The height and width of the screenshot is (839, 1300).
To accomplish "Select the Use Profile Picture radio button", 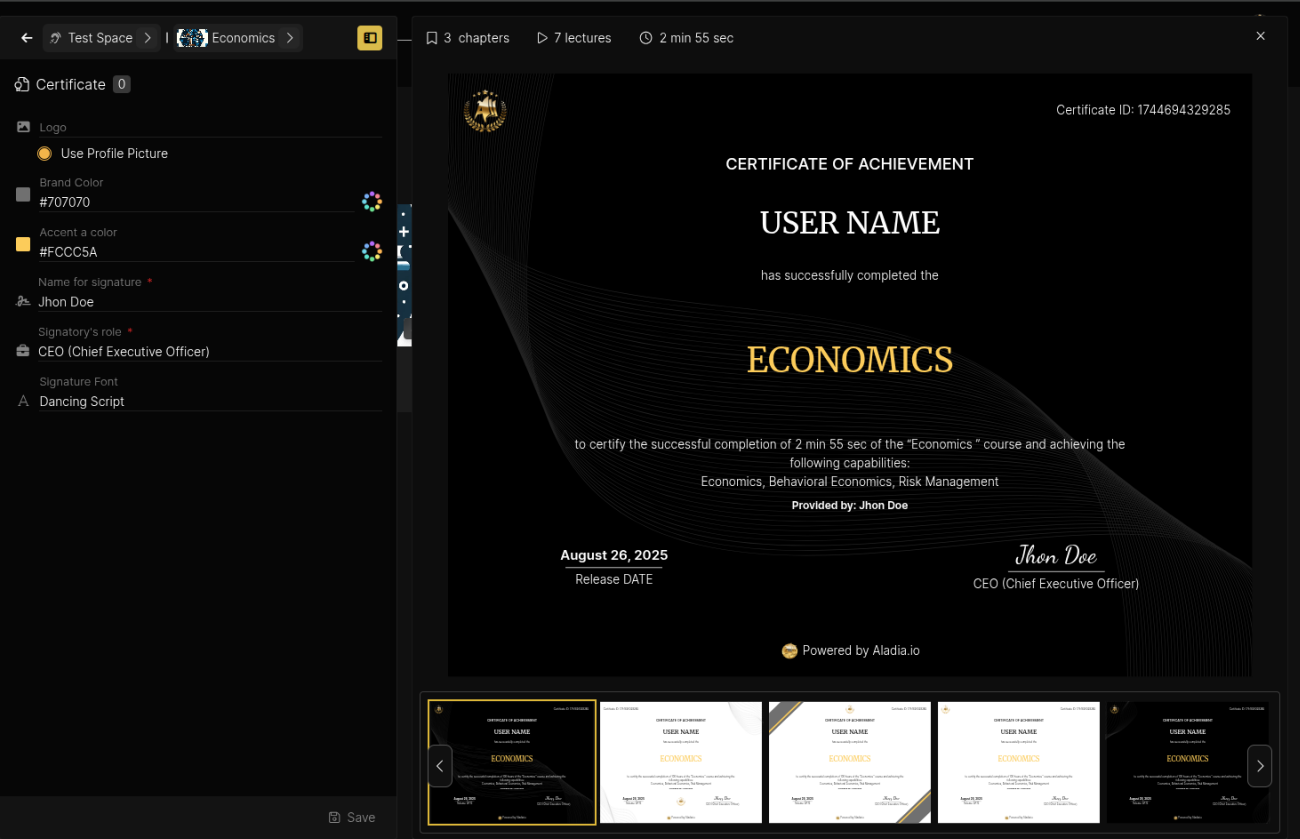I will click(x=44, y=153).
